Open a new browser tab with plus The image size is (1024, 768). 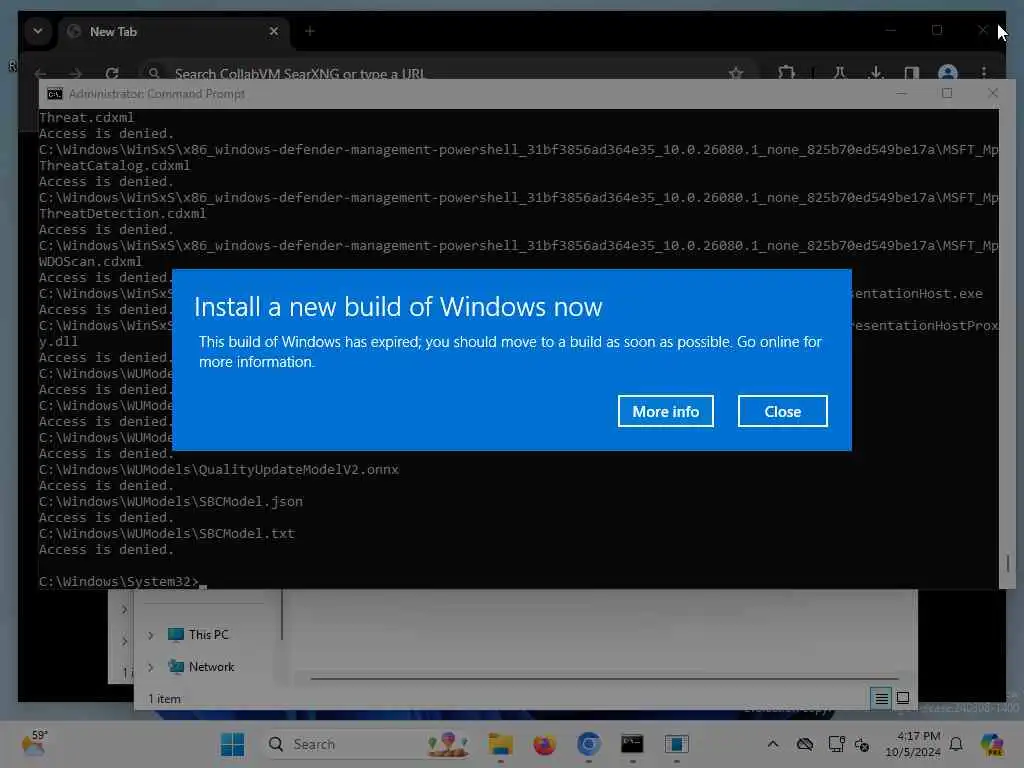pos(310,31)
